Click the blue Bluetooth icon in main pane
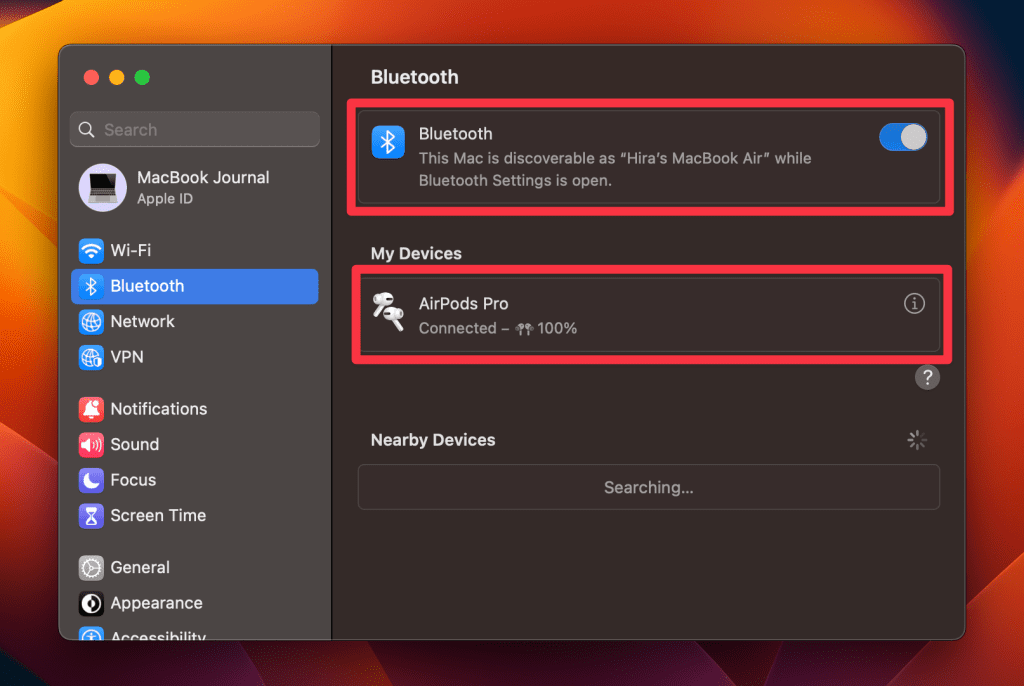This screenshot has width=1024, height=686. [x=388, y=142]
